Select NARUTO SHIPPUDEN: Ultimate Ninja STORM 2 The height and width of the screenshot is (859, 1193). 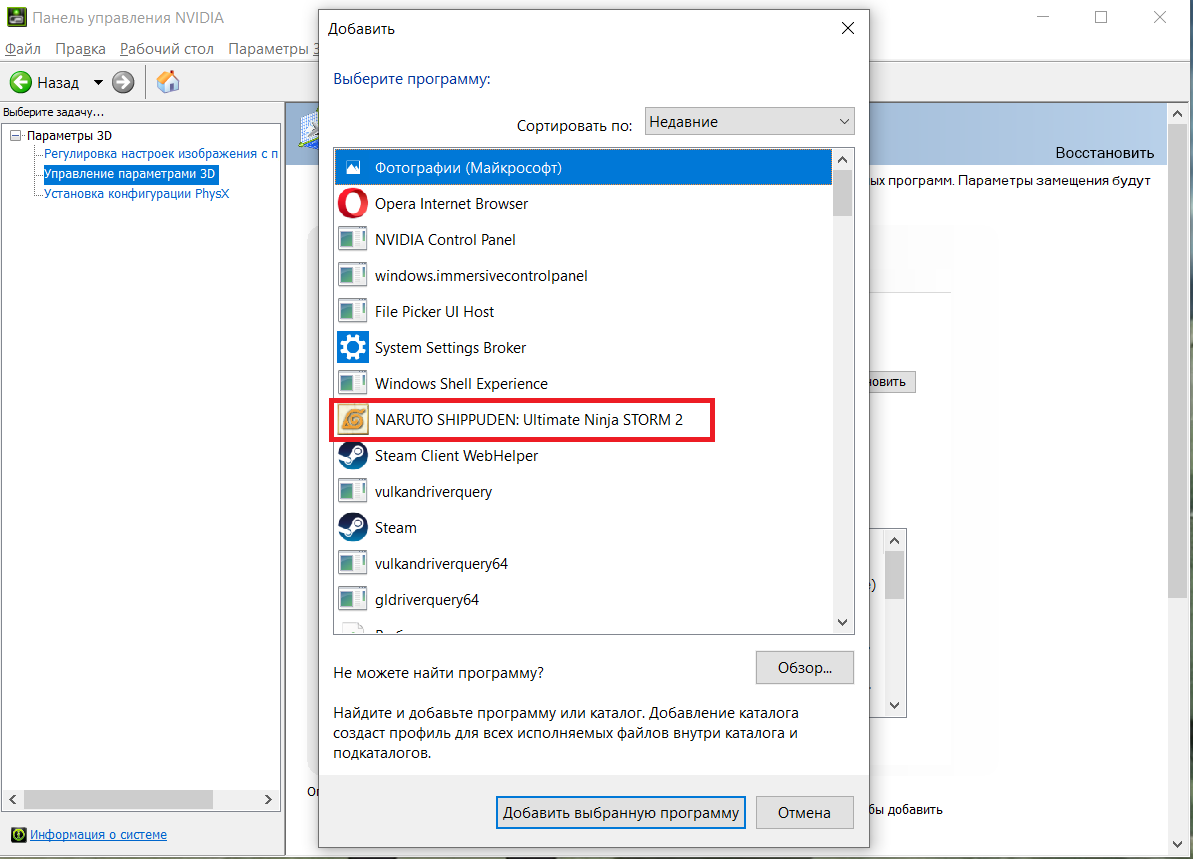(584, 419)
